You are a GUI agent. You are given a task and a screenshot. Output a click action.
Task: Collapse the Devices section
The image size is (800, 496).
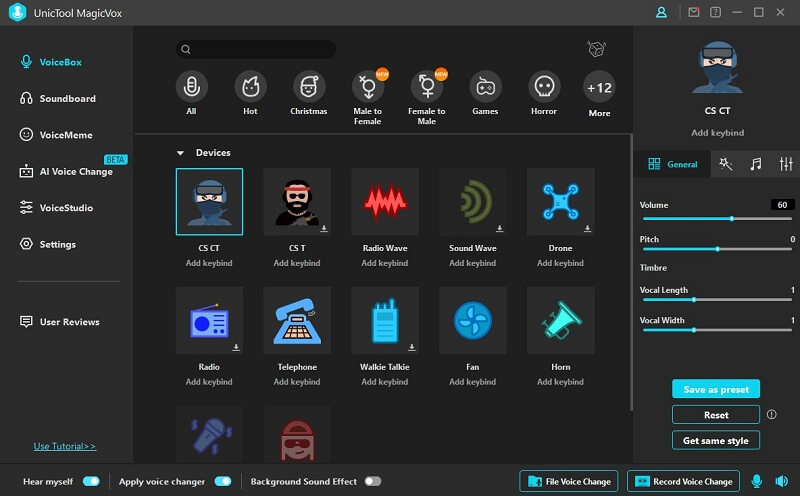click(x=181, y=153)
